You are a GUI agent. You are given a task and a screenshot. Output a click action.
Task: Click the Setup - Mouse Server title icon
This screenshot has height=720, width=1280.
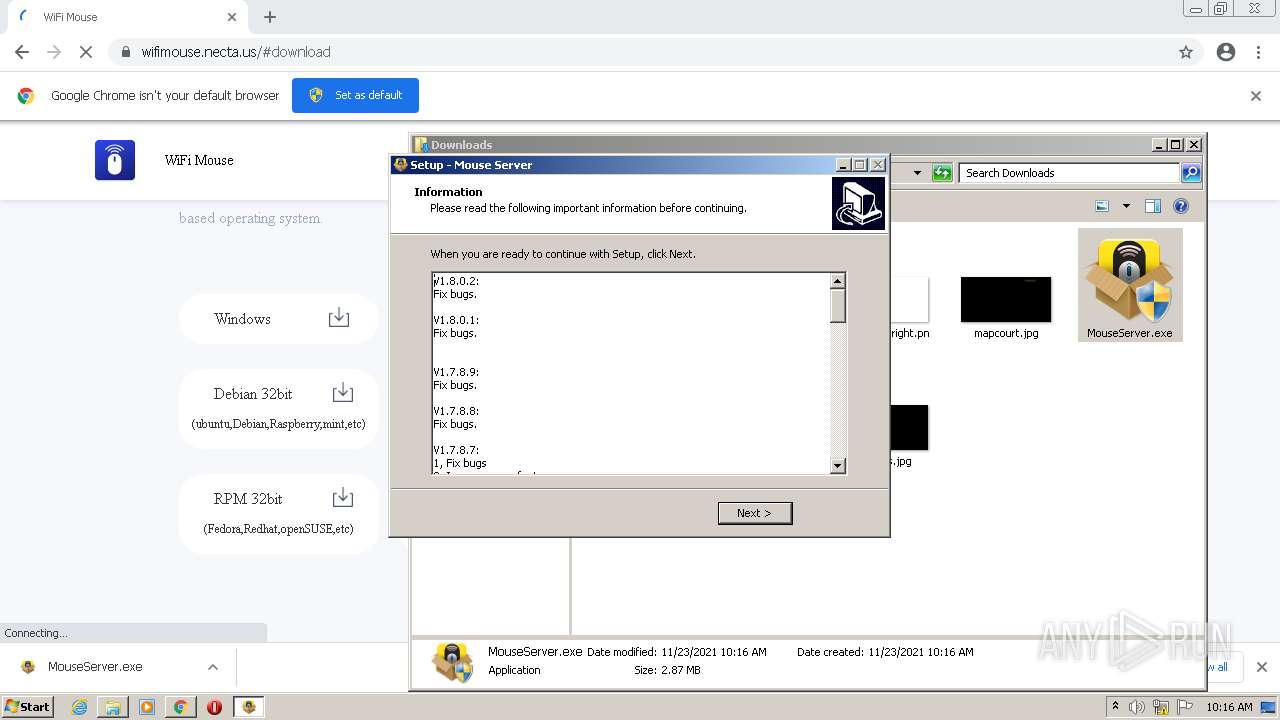coord(401,165)
